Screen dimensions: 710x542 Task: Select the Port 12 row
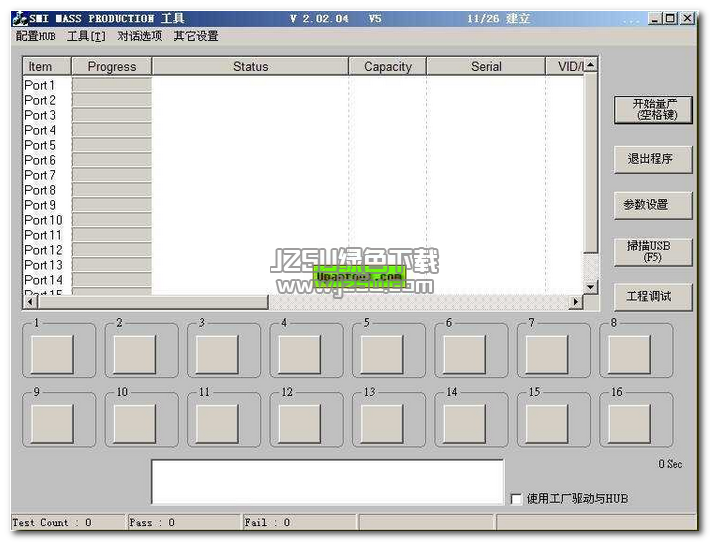(x=303, y=249)
